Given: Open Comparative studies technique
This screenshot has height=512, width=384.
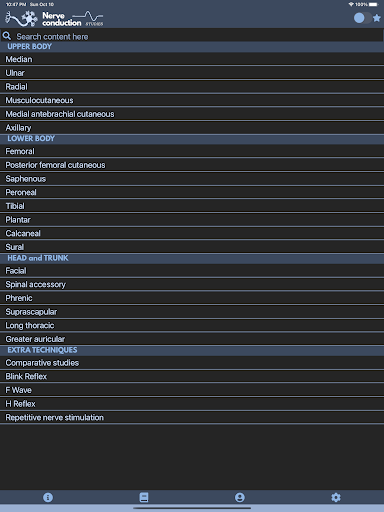Looking at the screenshot, I should (x=192, y=363).
